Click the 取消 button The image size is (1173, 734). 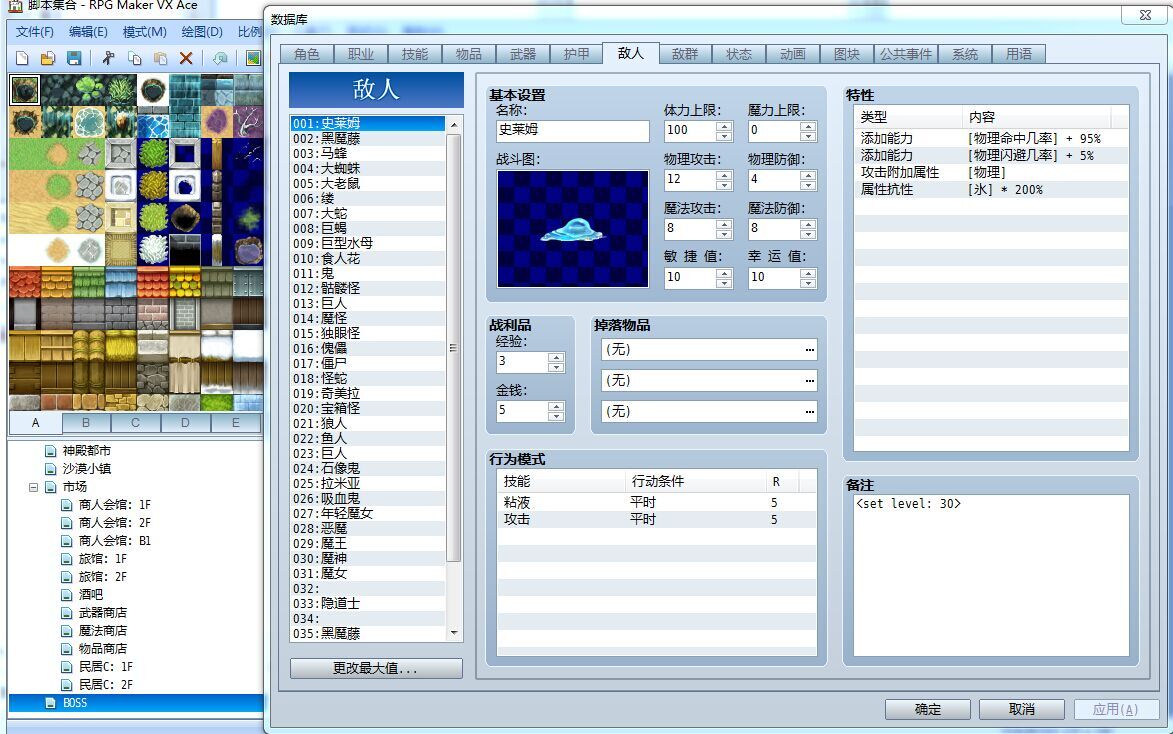pos(1021,709)
